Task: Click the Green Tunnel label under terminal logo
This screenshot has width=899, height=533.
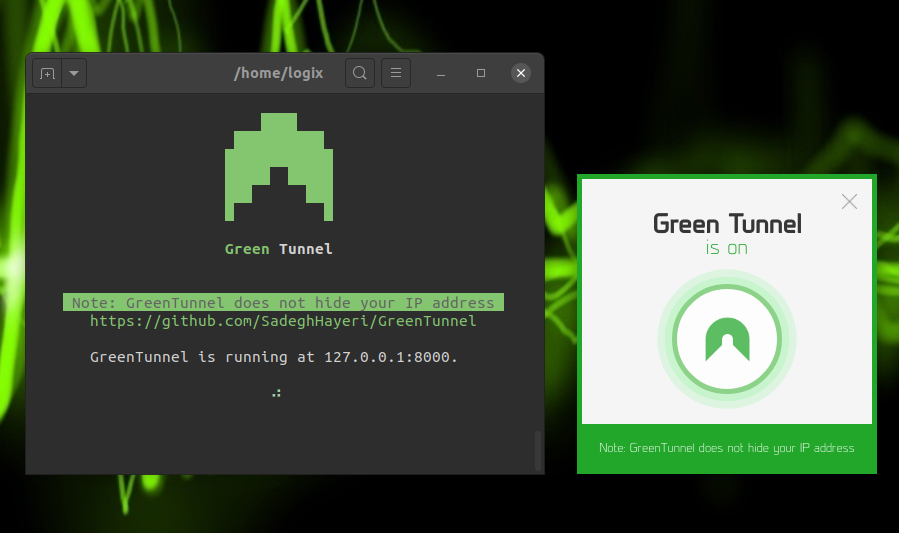Action: [x=278, y=249]
